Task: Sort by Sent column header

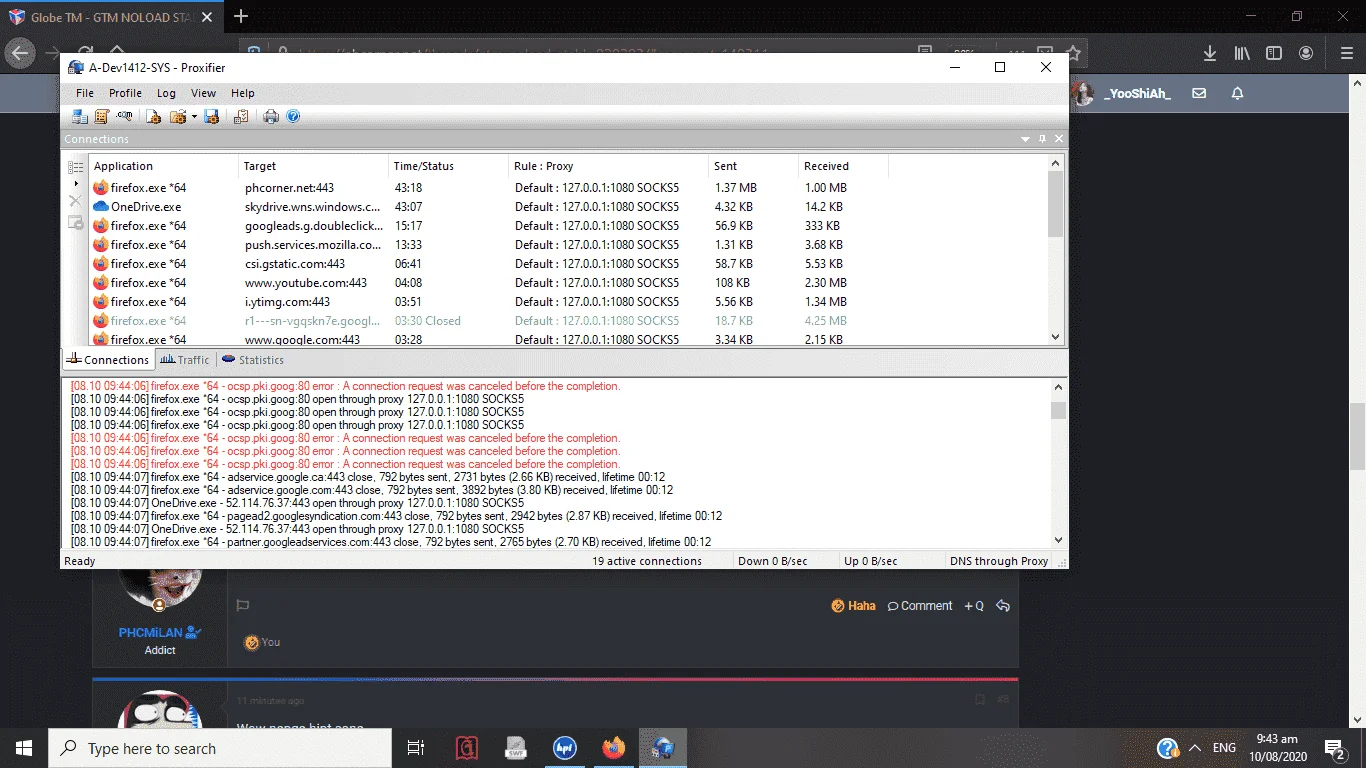Action: click(754, 166)
